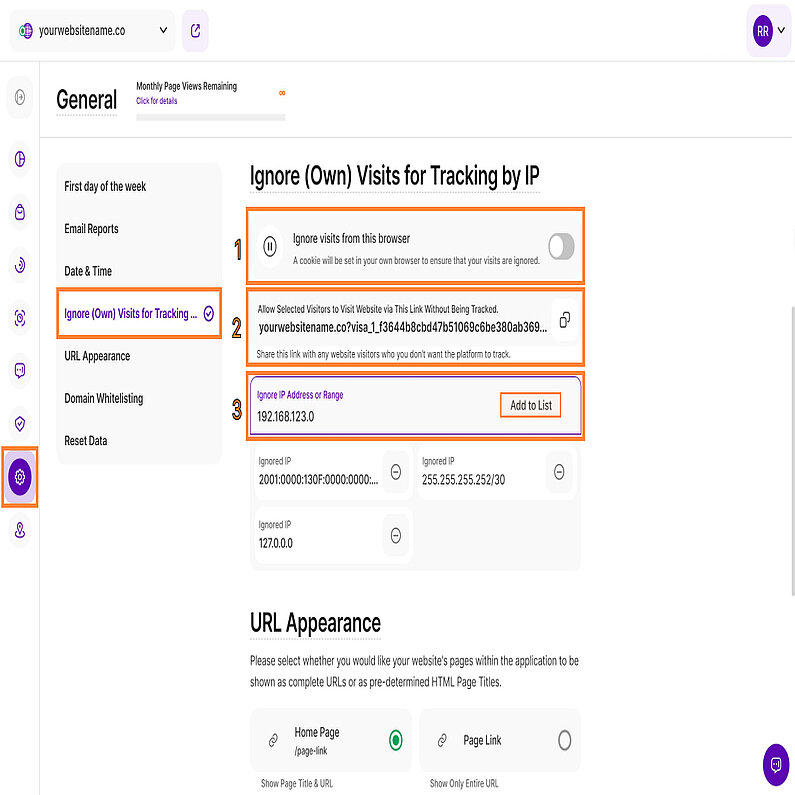Screen dimensions: 795x795
Task: Remove ignored IP 127.0.0.0
Action: coord(396,536)
